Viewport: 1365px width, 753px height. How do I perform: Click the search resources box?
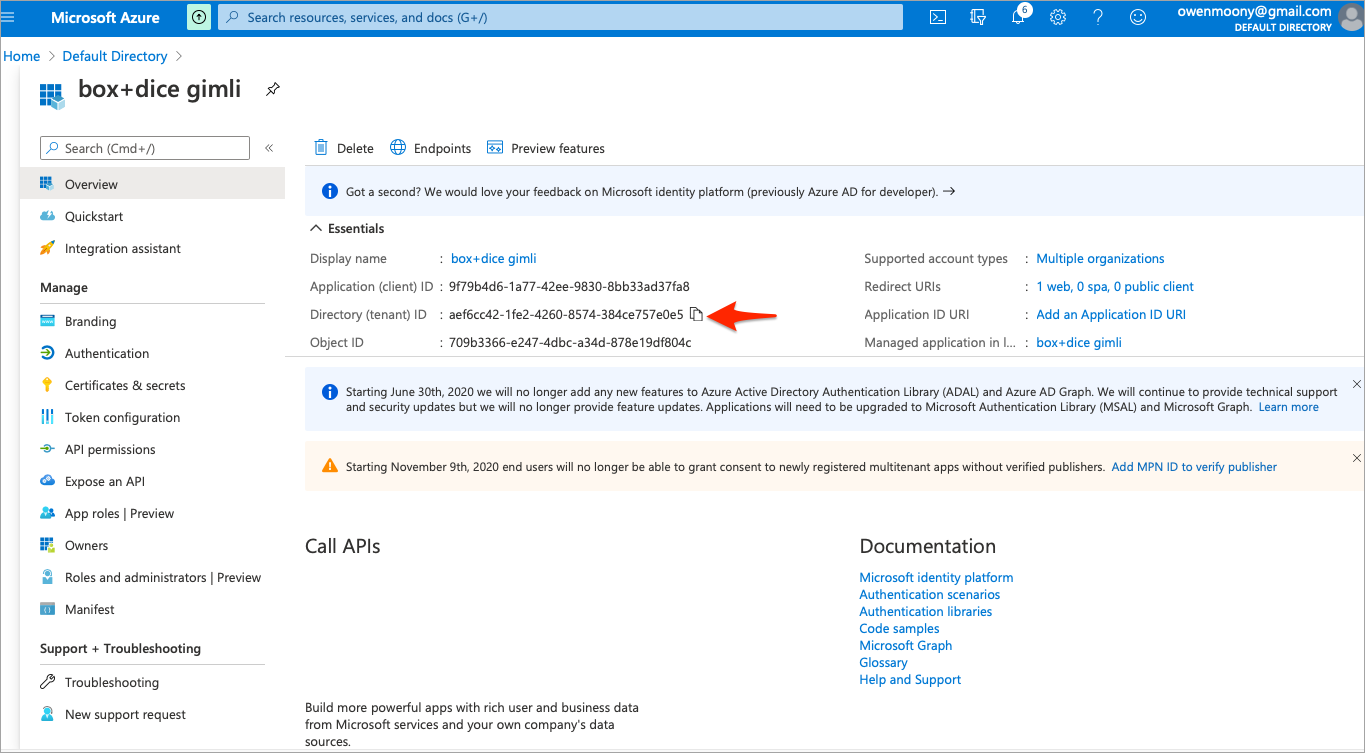[560, 17]
